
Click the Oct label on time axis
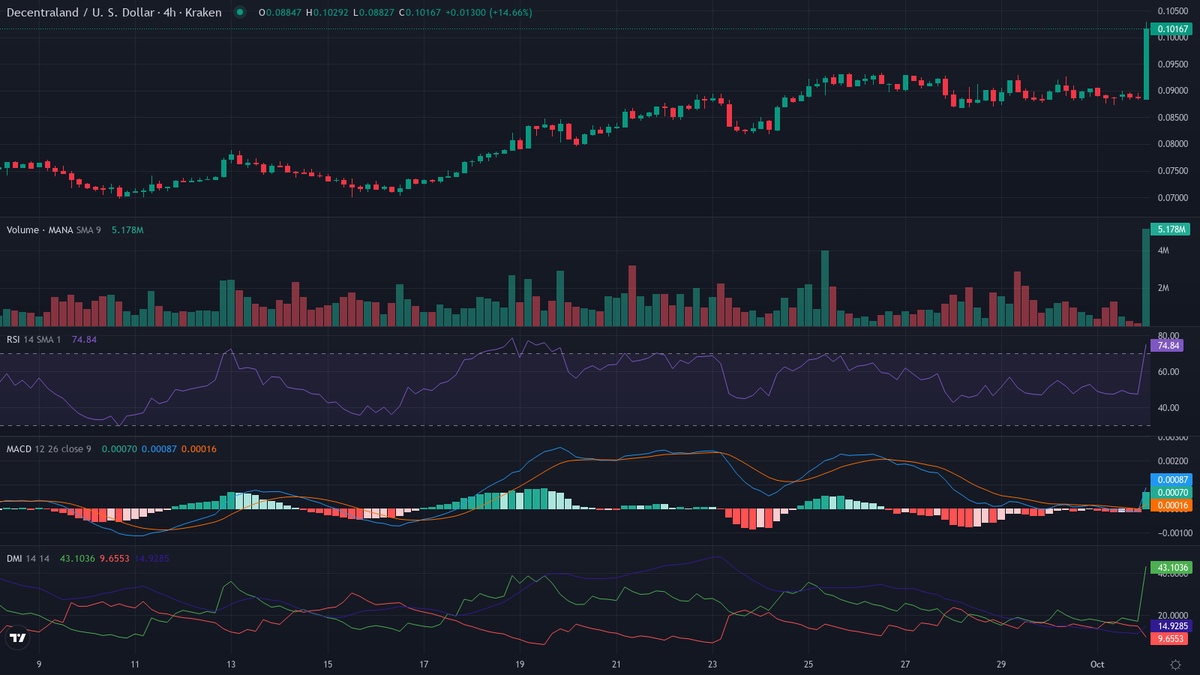pos(1097,664)
